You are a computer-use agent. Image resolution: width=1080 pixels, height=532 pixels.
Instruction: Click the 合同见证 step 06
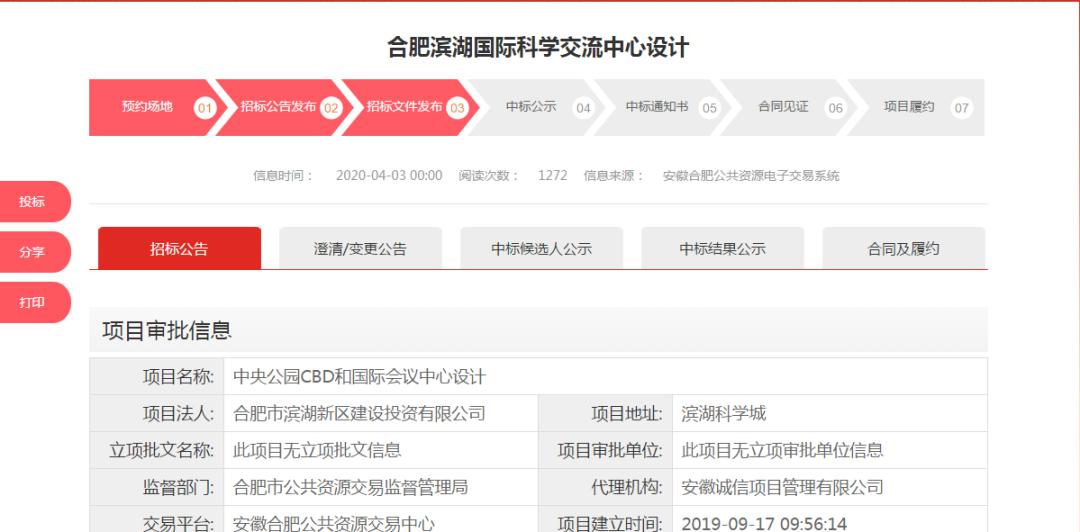pos(788,108)
